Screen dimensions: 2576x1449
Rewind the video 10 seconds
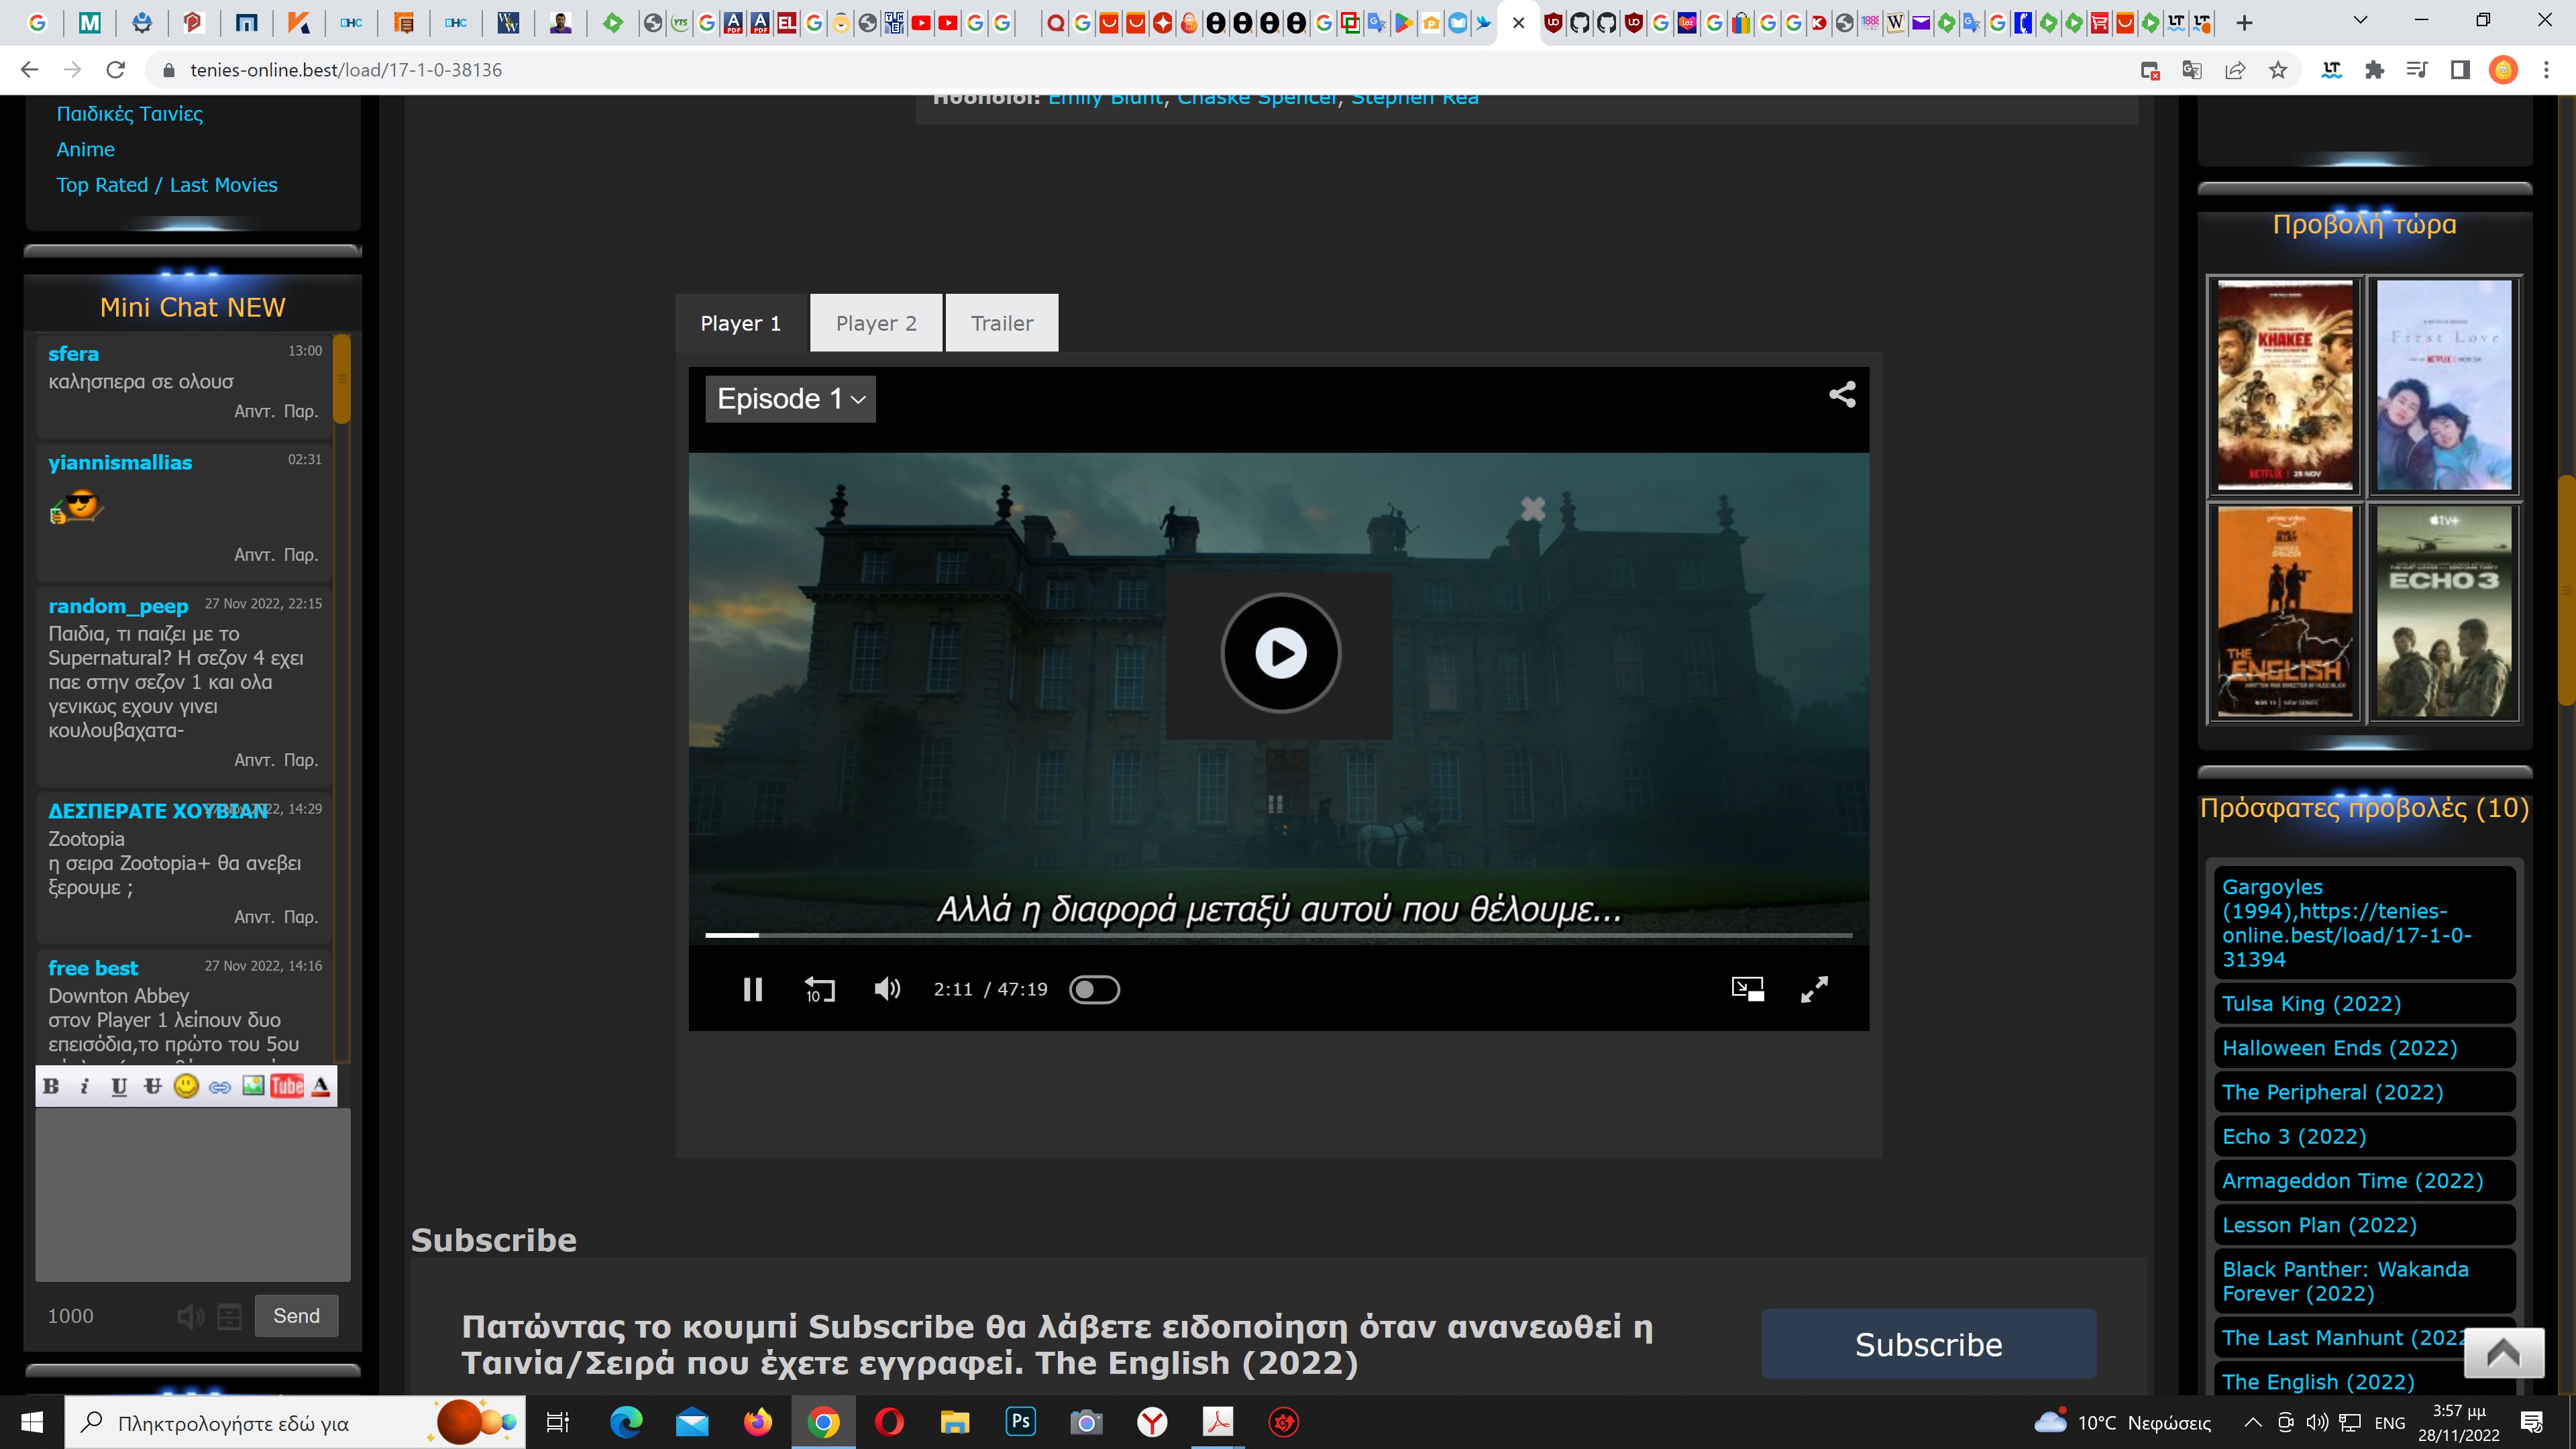click(x=819, y=989)
